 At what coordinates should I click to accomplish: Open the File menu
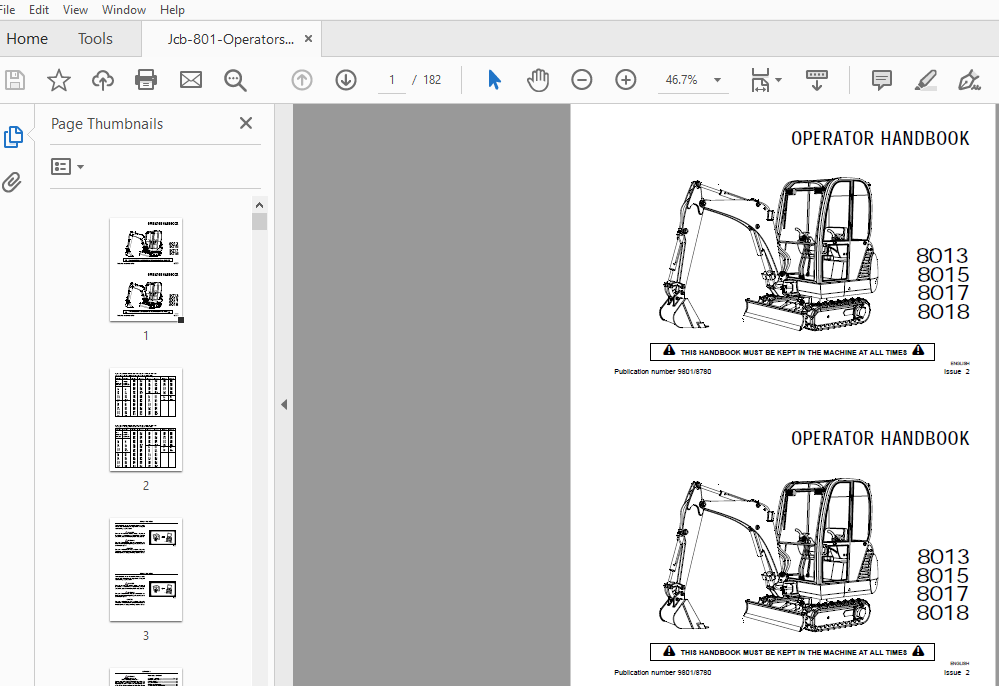(x=6, y=10)
